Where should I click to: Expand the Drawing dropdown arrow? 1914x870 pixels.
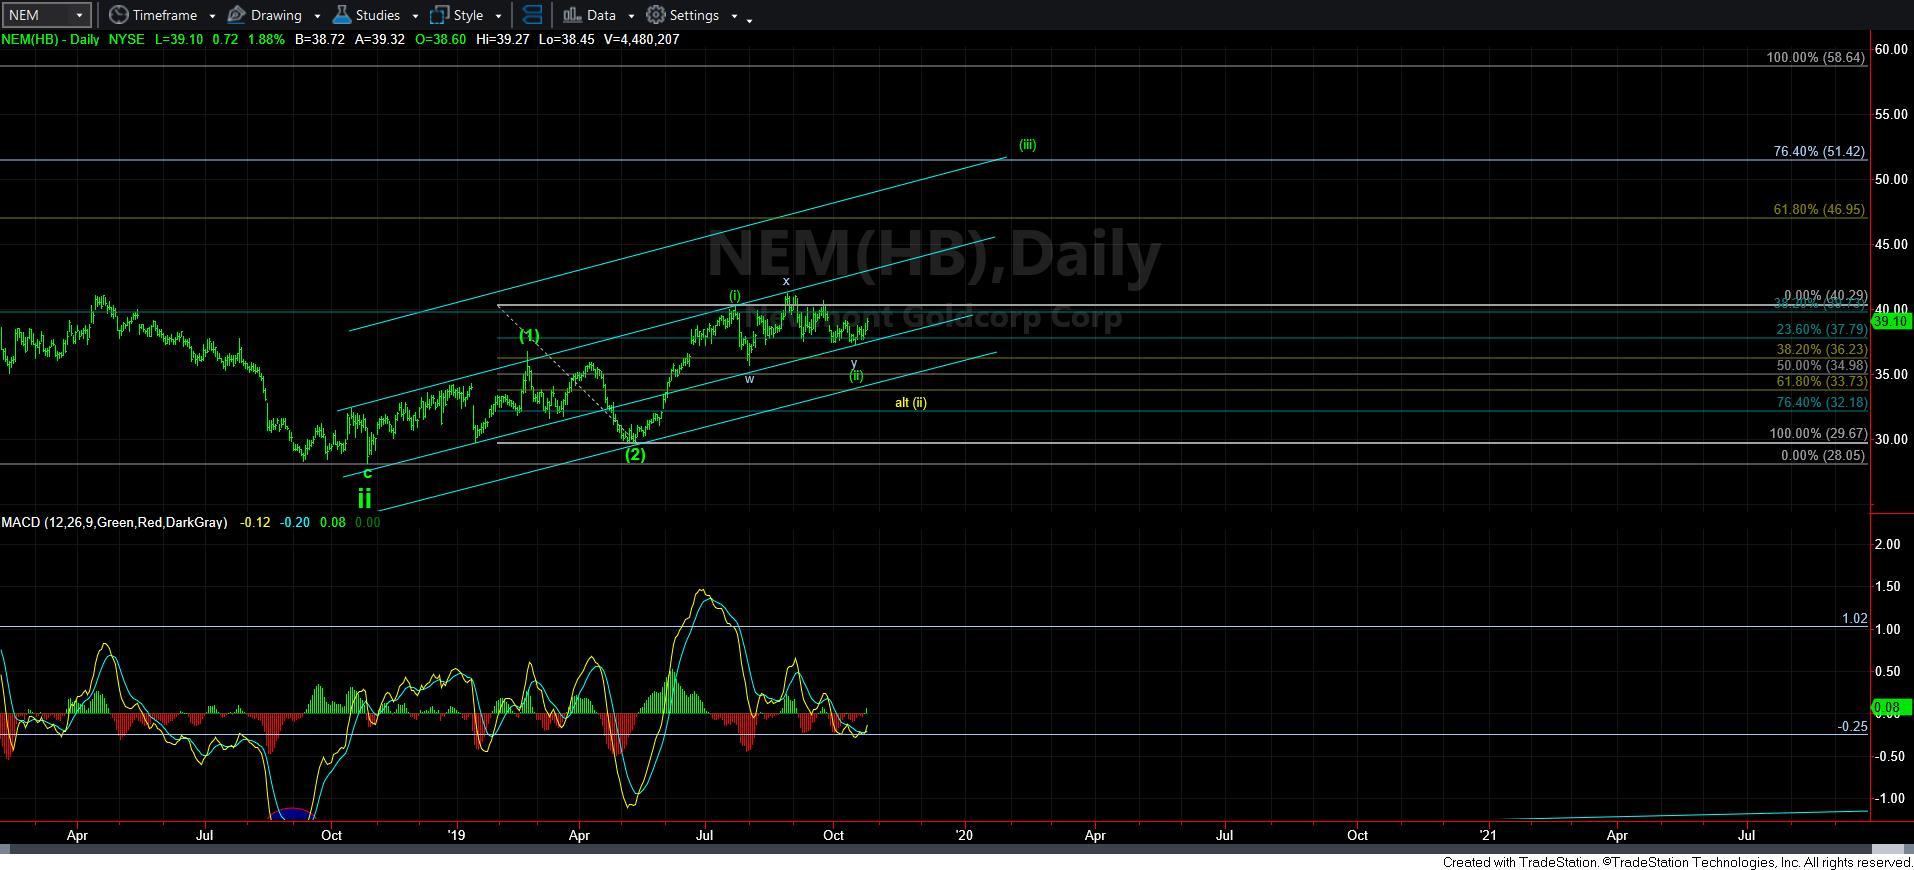click(316, 16)
